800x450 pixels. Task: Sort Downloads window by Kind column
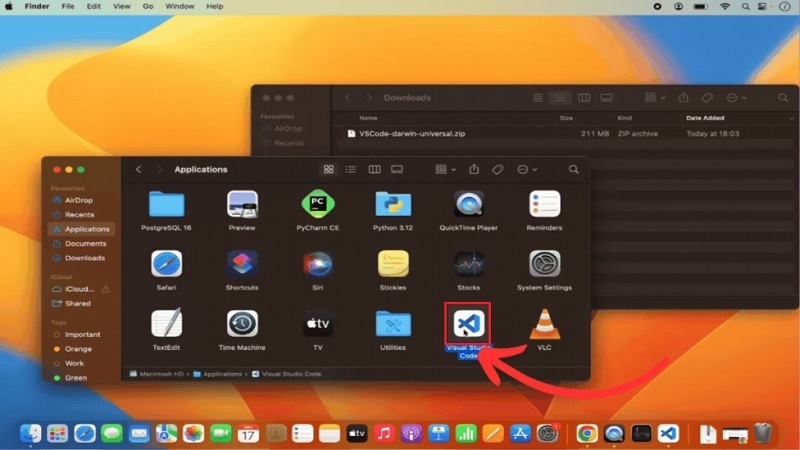(x=624, y=118)
